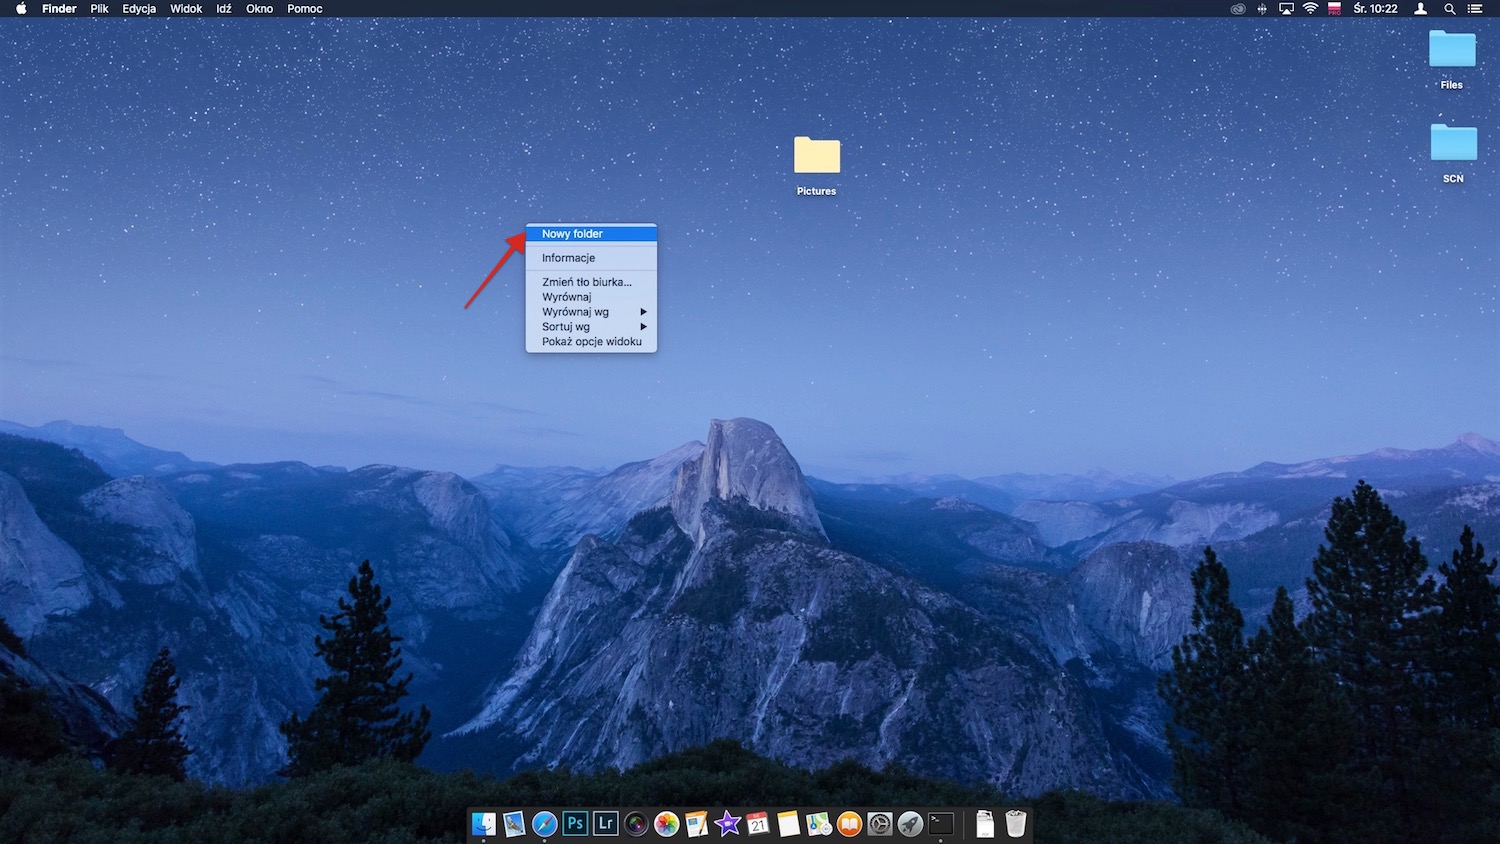1500x844 pixels.
Task: Launch Lightroom from the dock
Action: click(x=605, y=823)
